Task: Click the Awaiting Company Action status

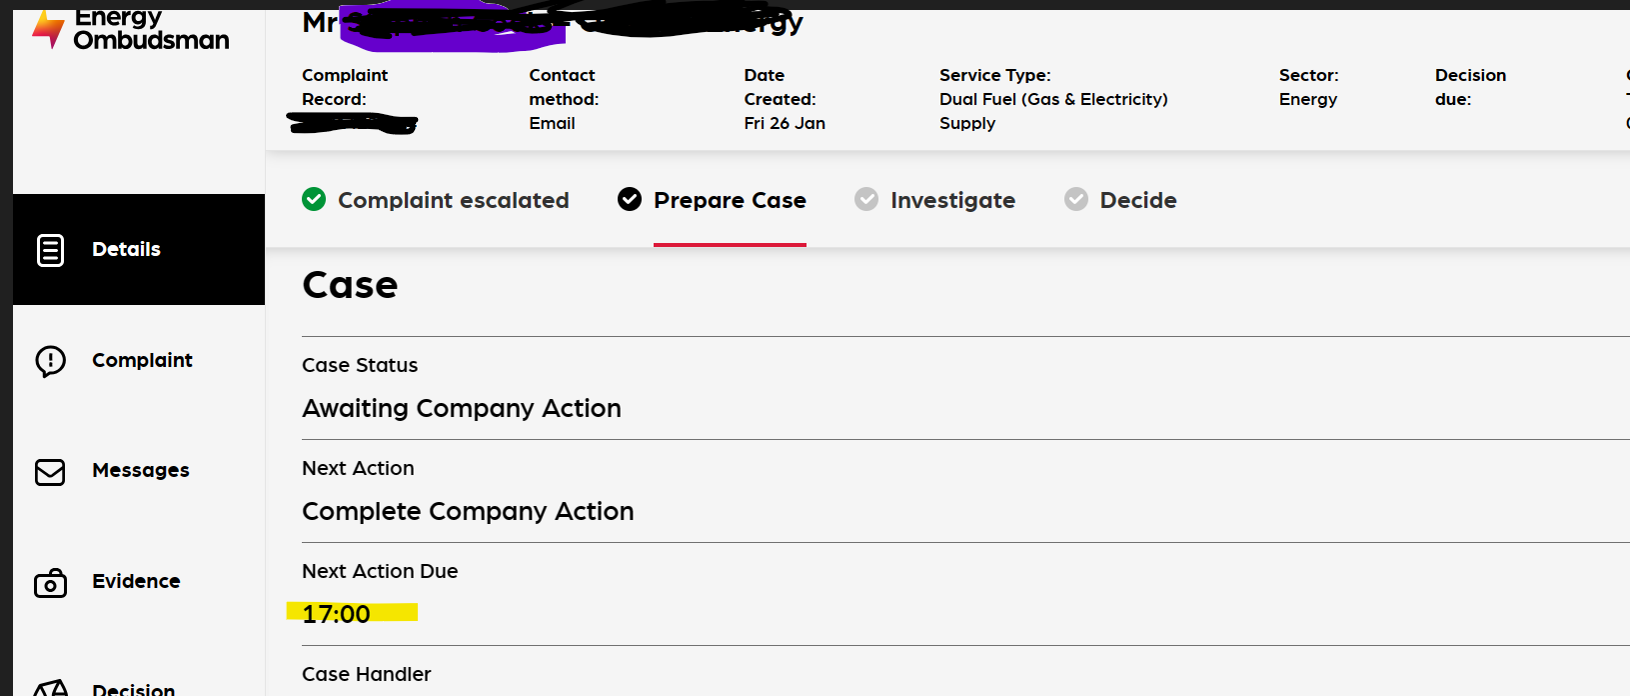Action: click(461, 408)
